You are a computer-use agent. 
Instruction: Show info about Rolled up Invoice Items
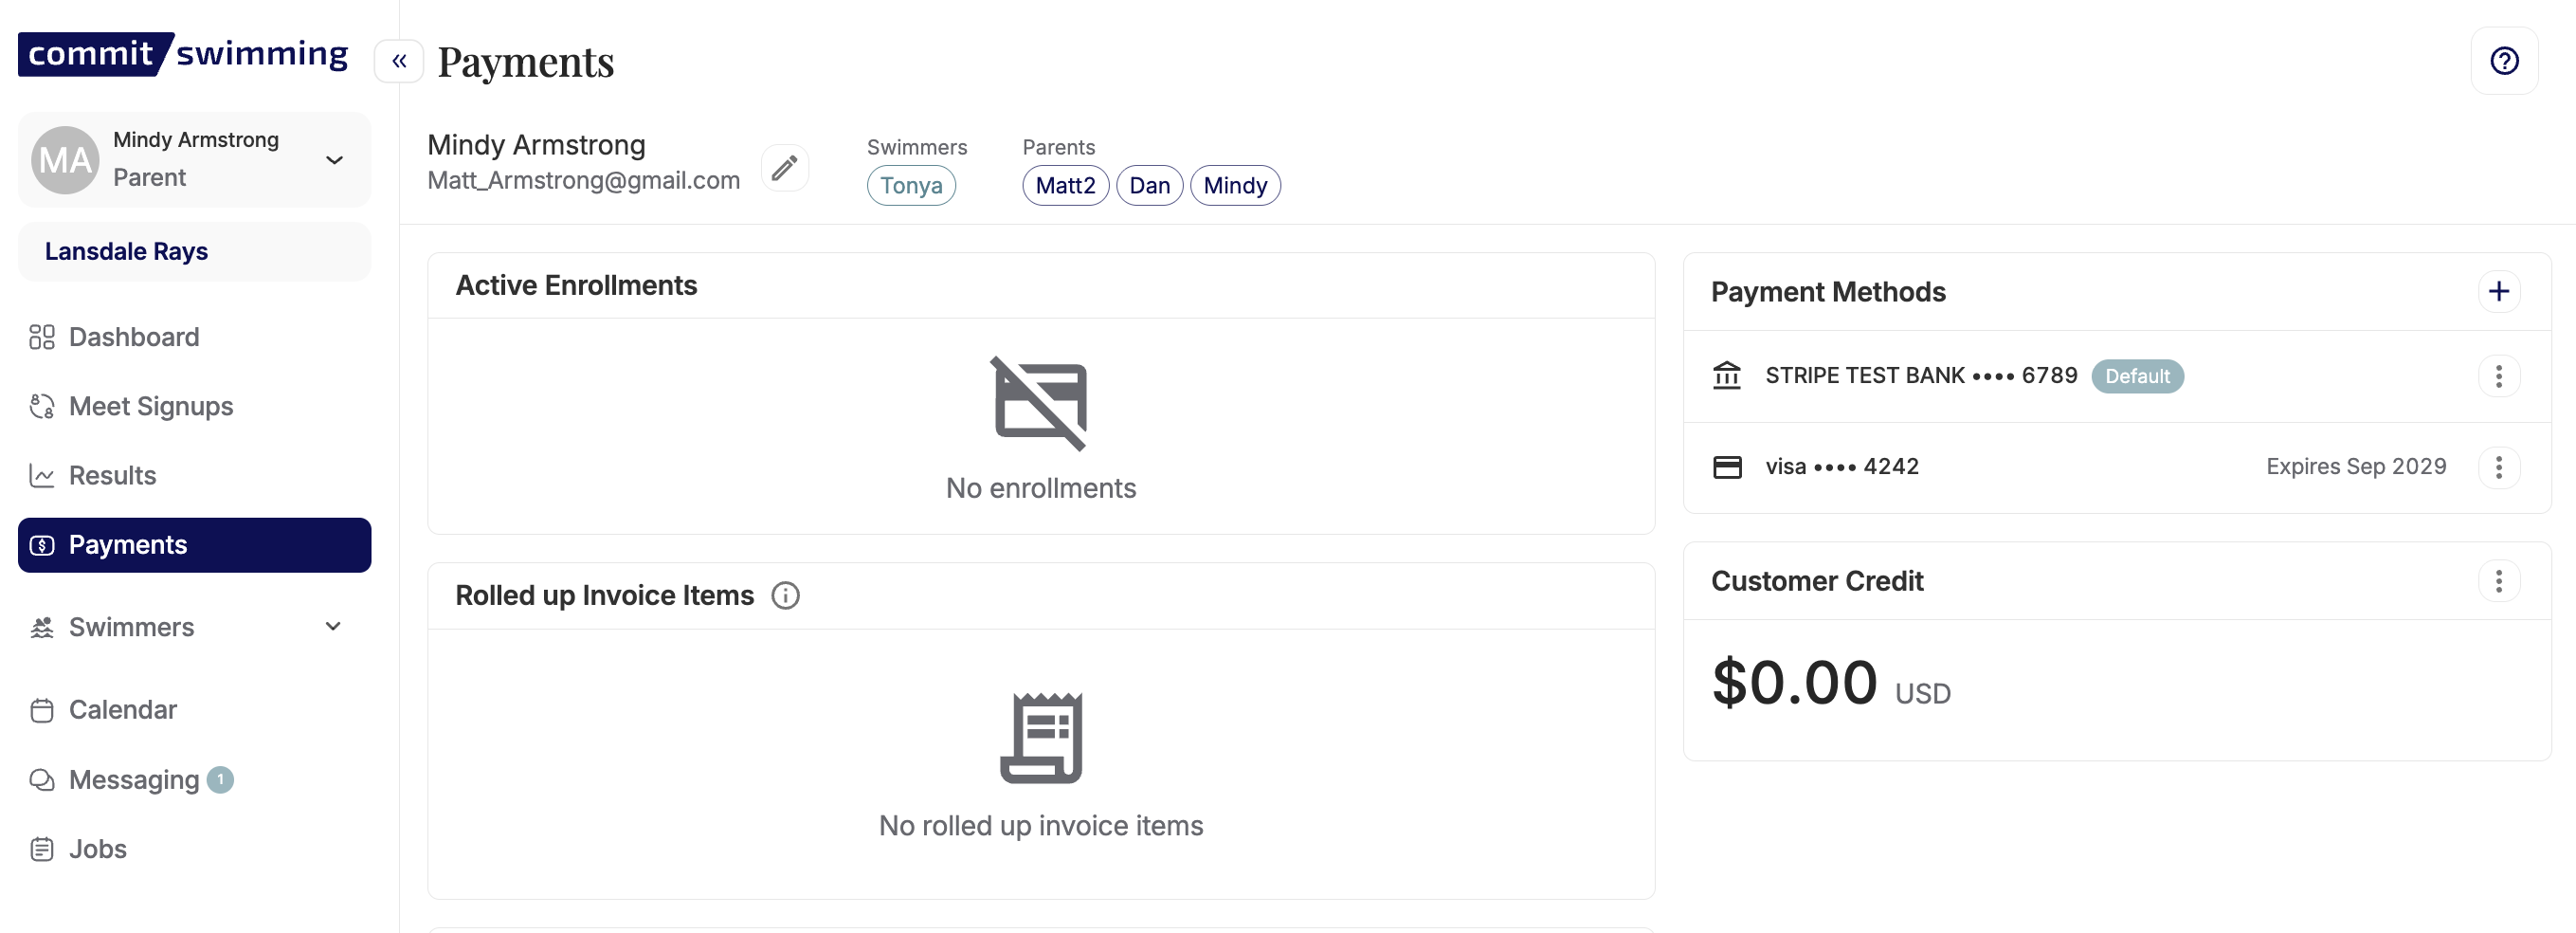click(785, 596)
